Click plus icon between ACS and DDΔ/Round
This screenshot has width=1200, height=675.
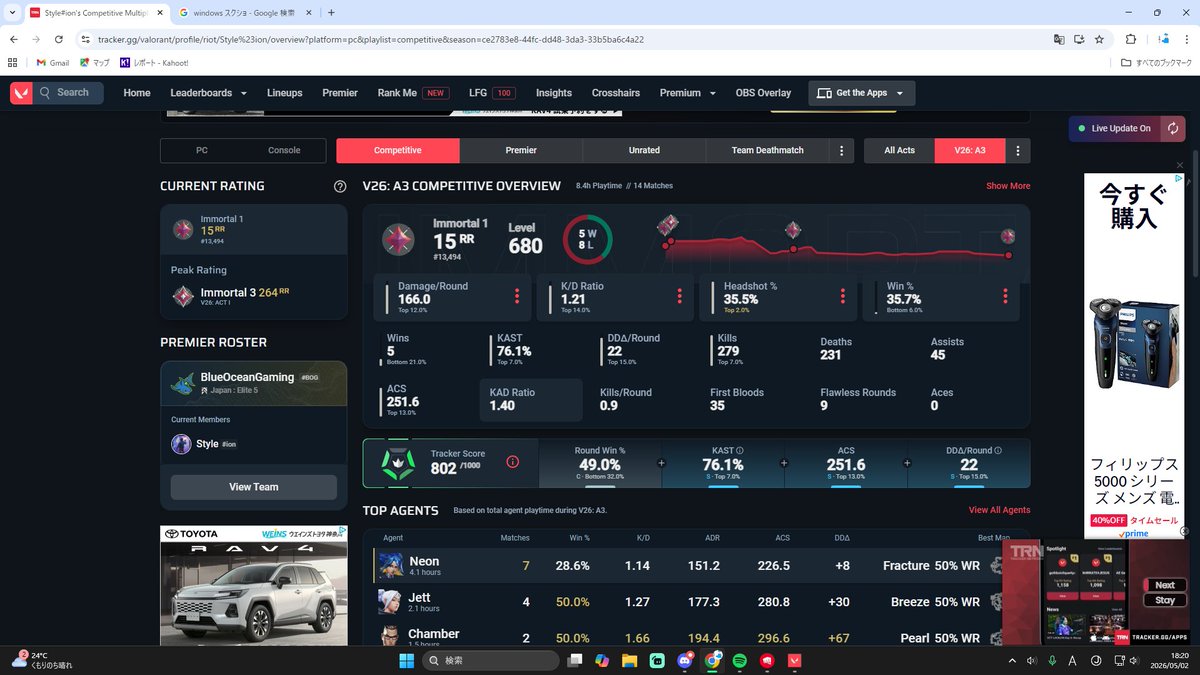(907, 463)
